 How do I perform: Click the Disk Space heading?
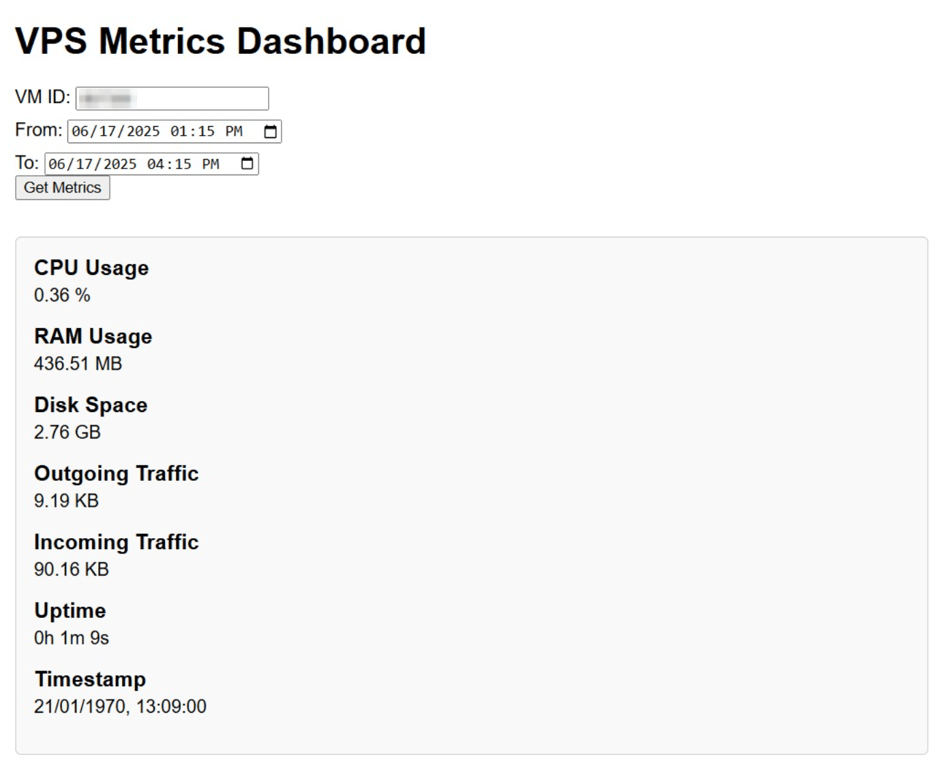tap(90, 405)
